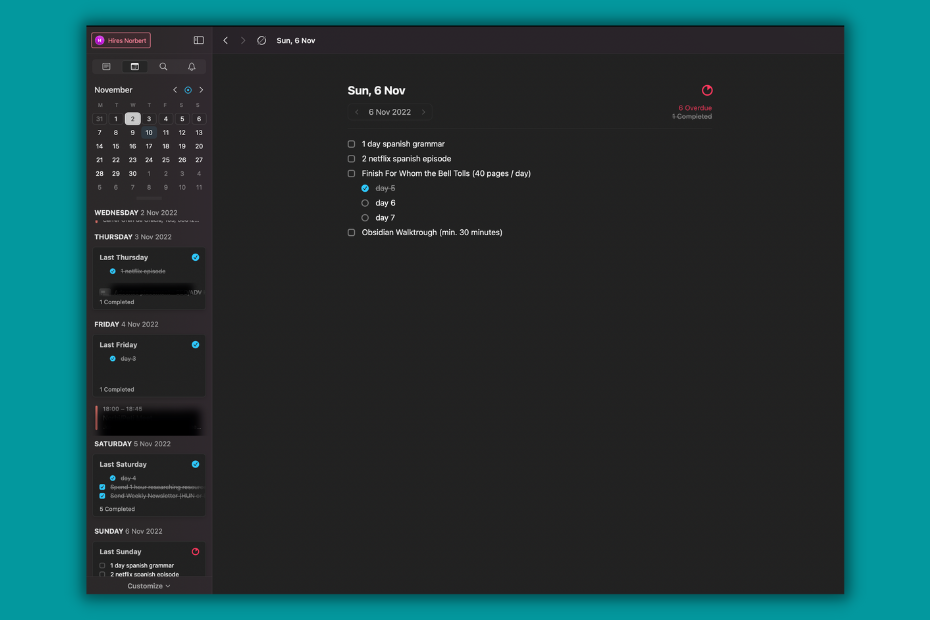Toggle the sidebar panel icon
The image size is (930, 620).
199,40
